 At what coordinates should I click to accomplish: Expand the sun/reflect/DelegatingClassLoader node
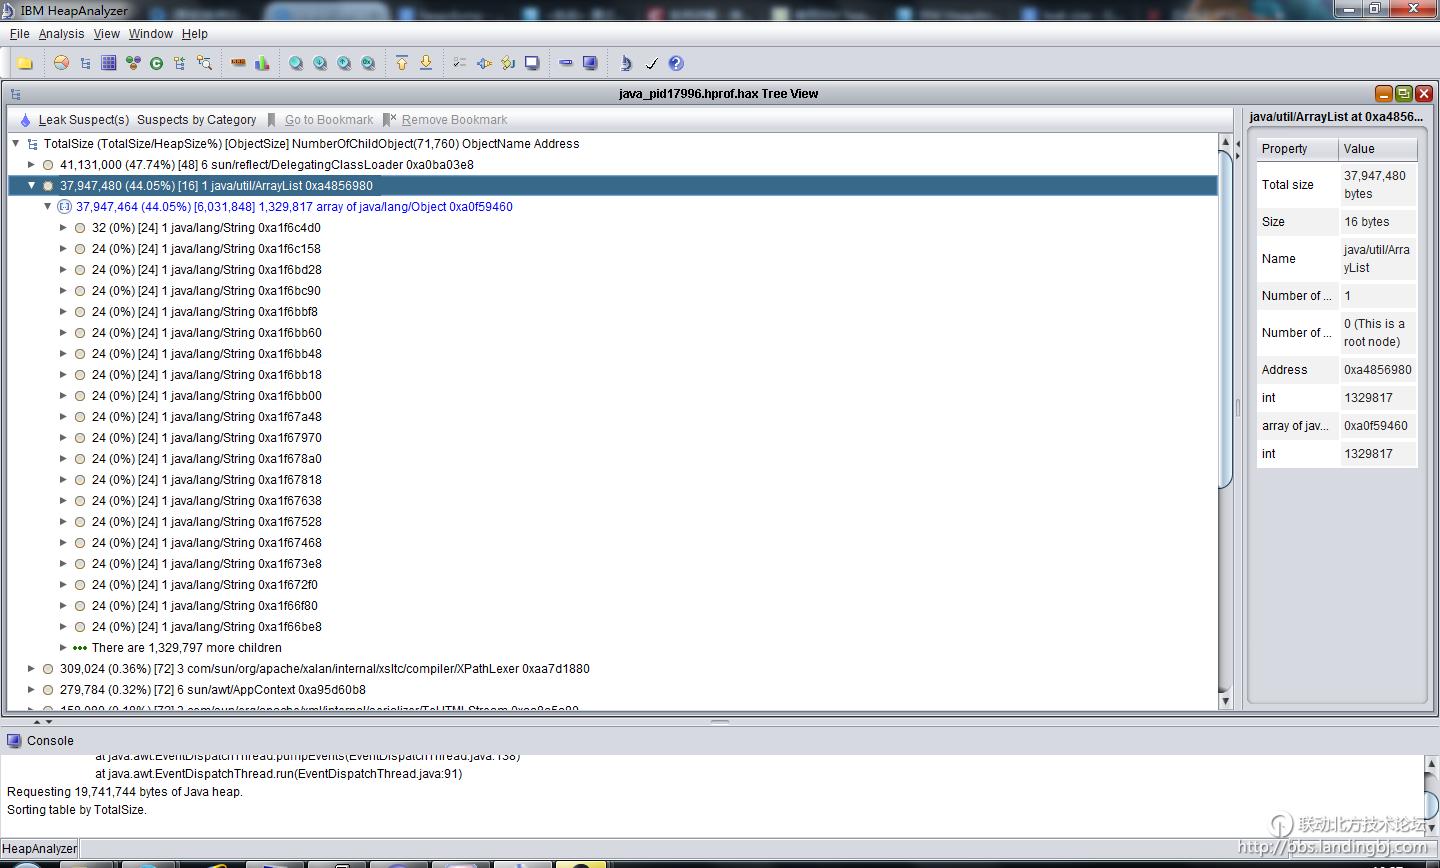(31, 165)
